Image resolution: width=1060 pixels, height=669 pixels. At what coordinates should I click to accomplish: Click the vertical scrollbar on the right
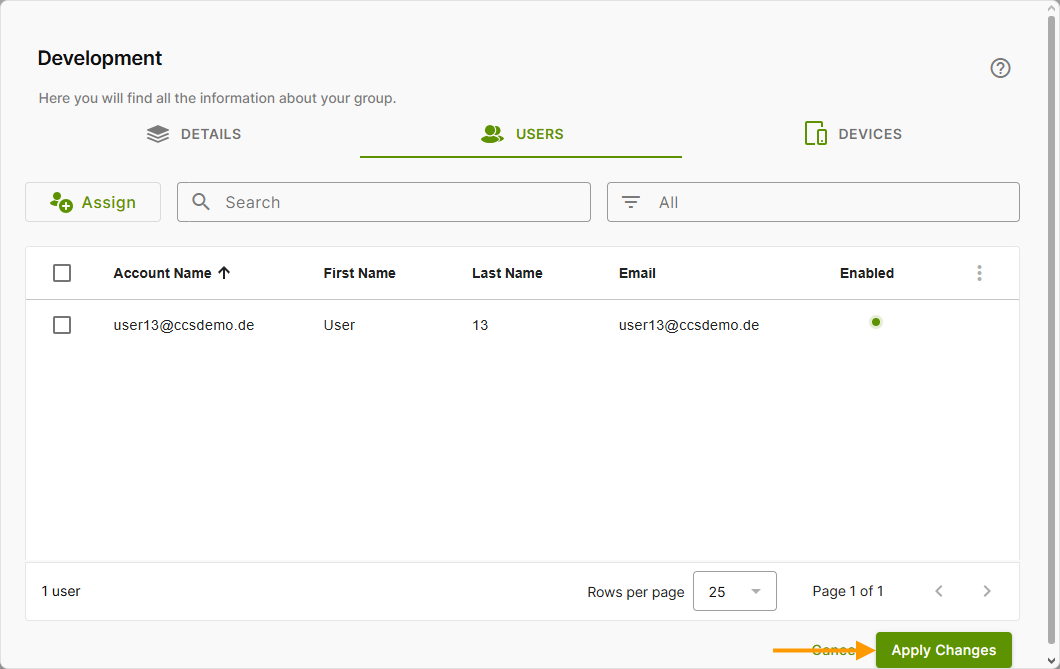(1052, 331)
